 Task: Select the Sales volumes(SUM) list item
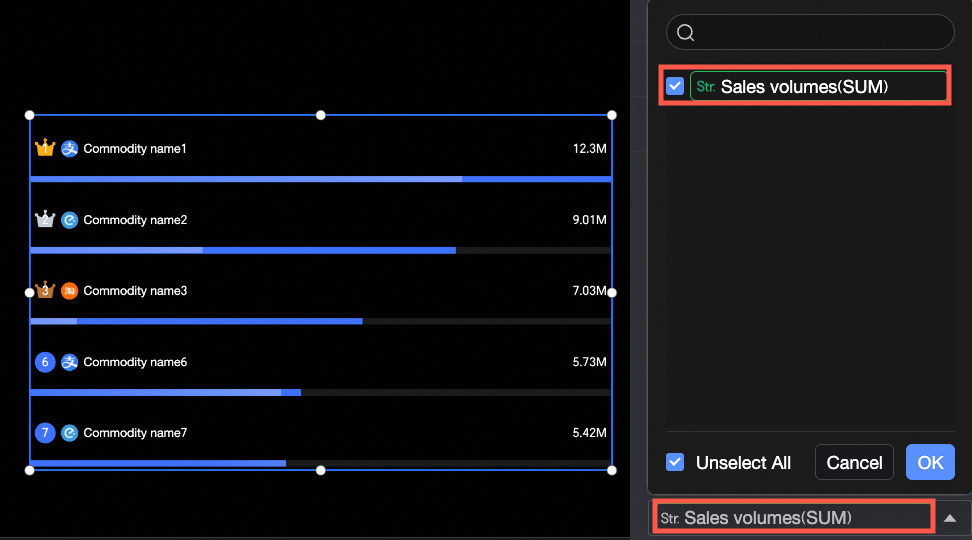818,86
